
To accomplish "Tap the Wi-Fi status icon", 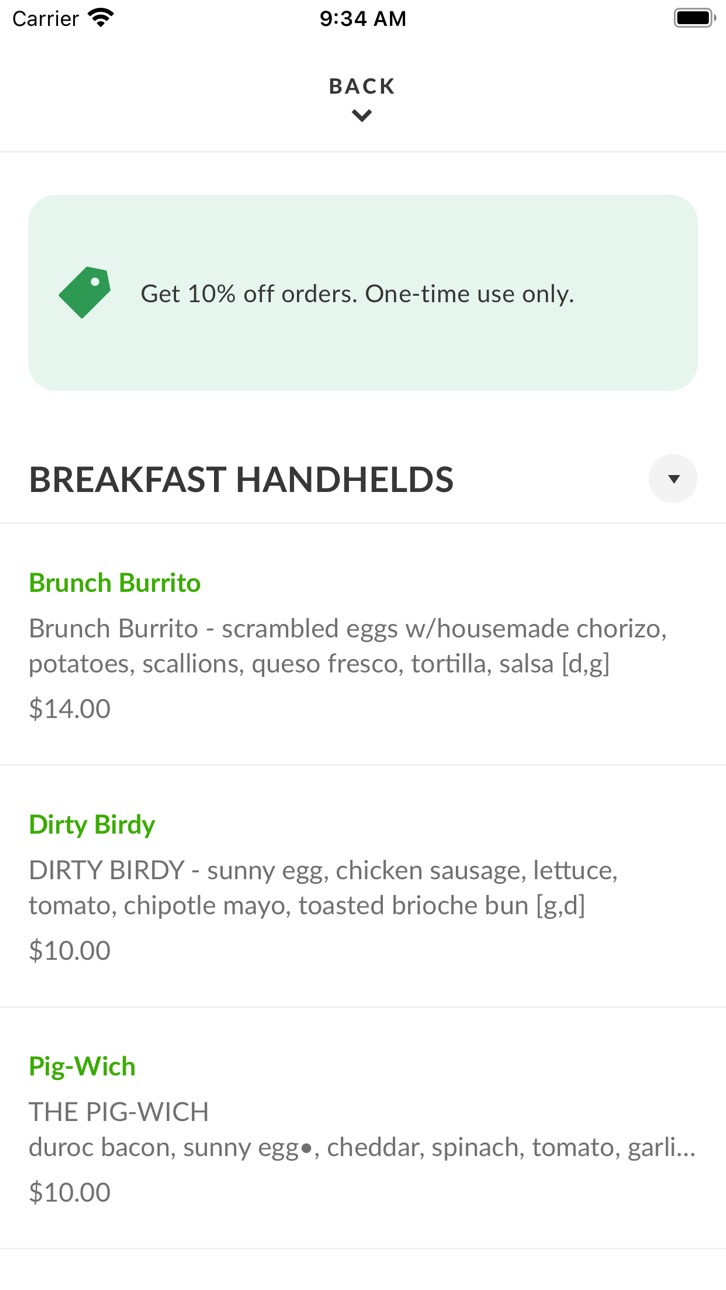I will pyautogui.click(x=101, y=18).
